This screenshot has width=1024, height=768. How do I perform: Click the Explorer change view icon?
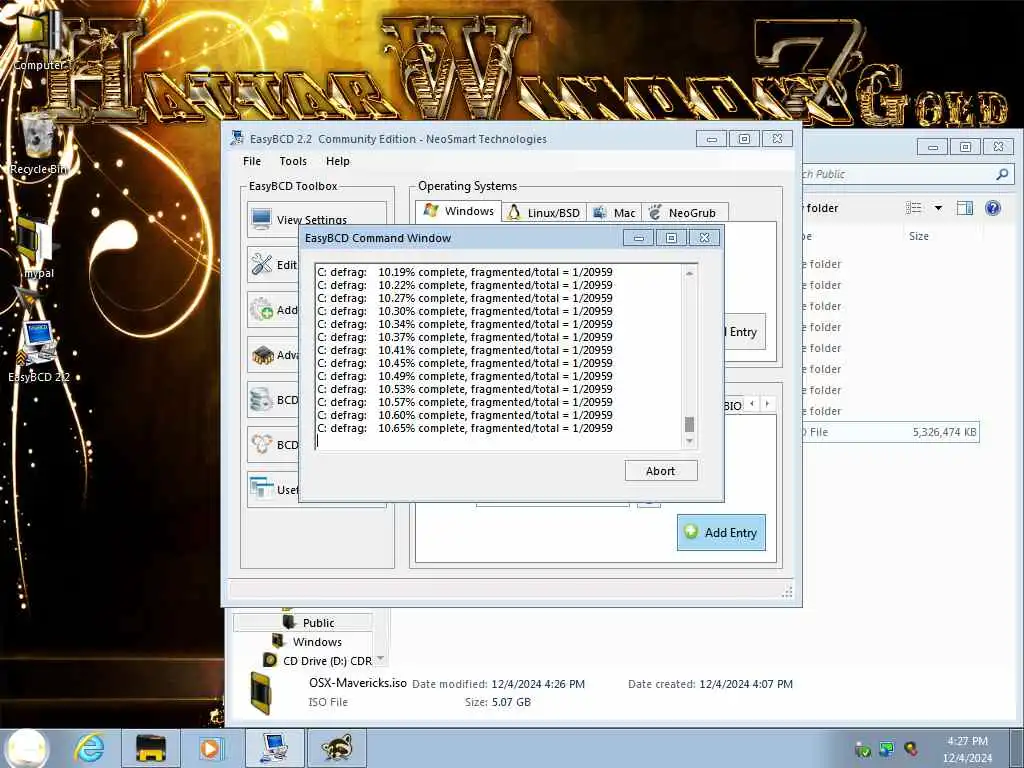[914, 208]
